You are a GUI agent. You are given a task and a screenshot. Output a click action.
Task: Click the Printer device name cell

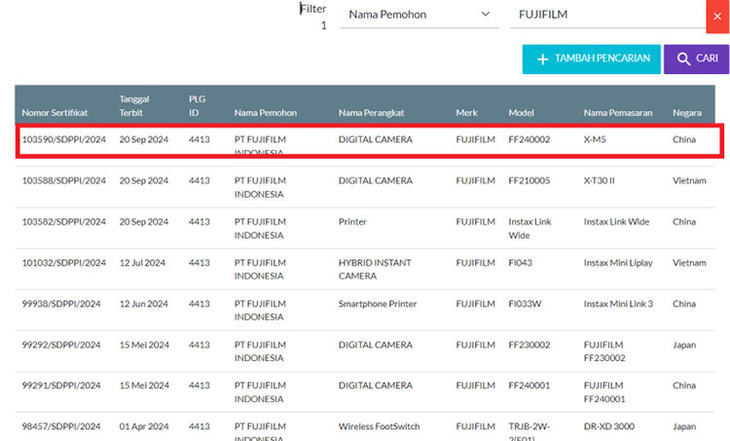point(352,222)
